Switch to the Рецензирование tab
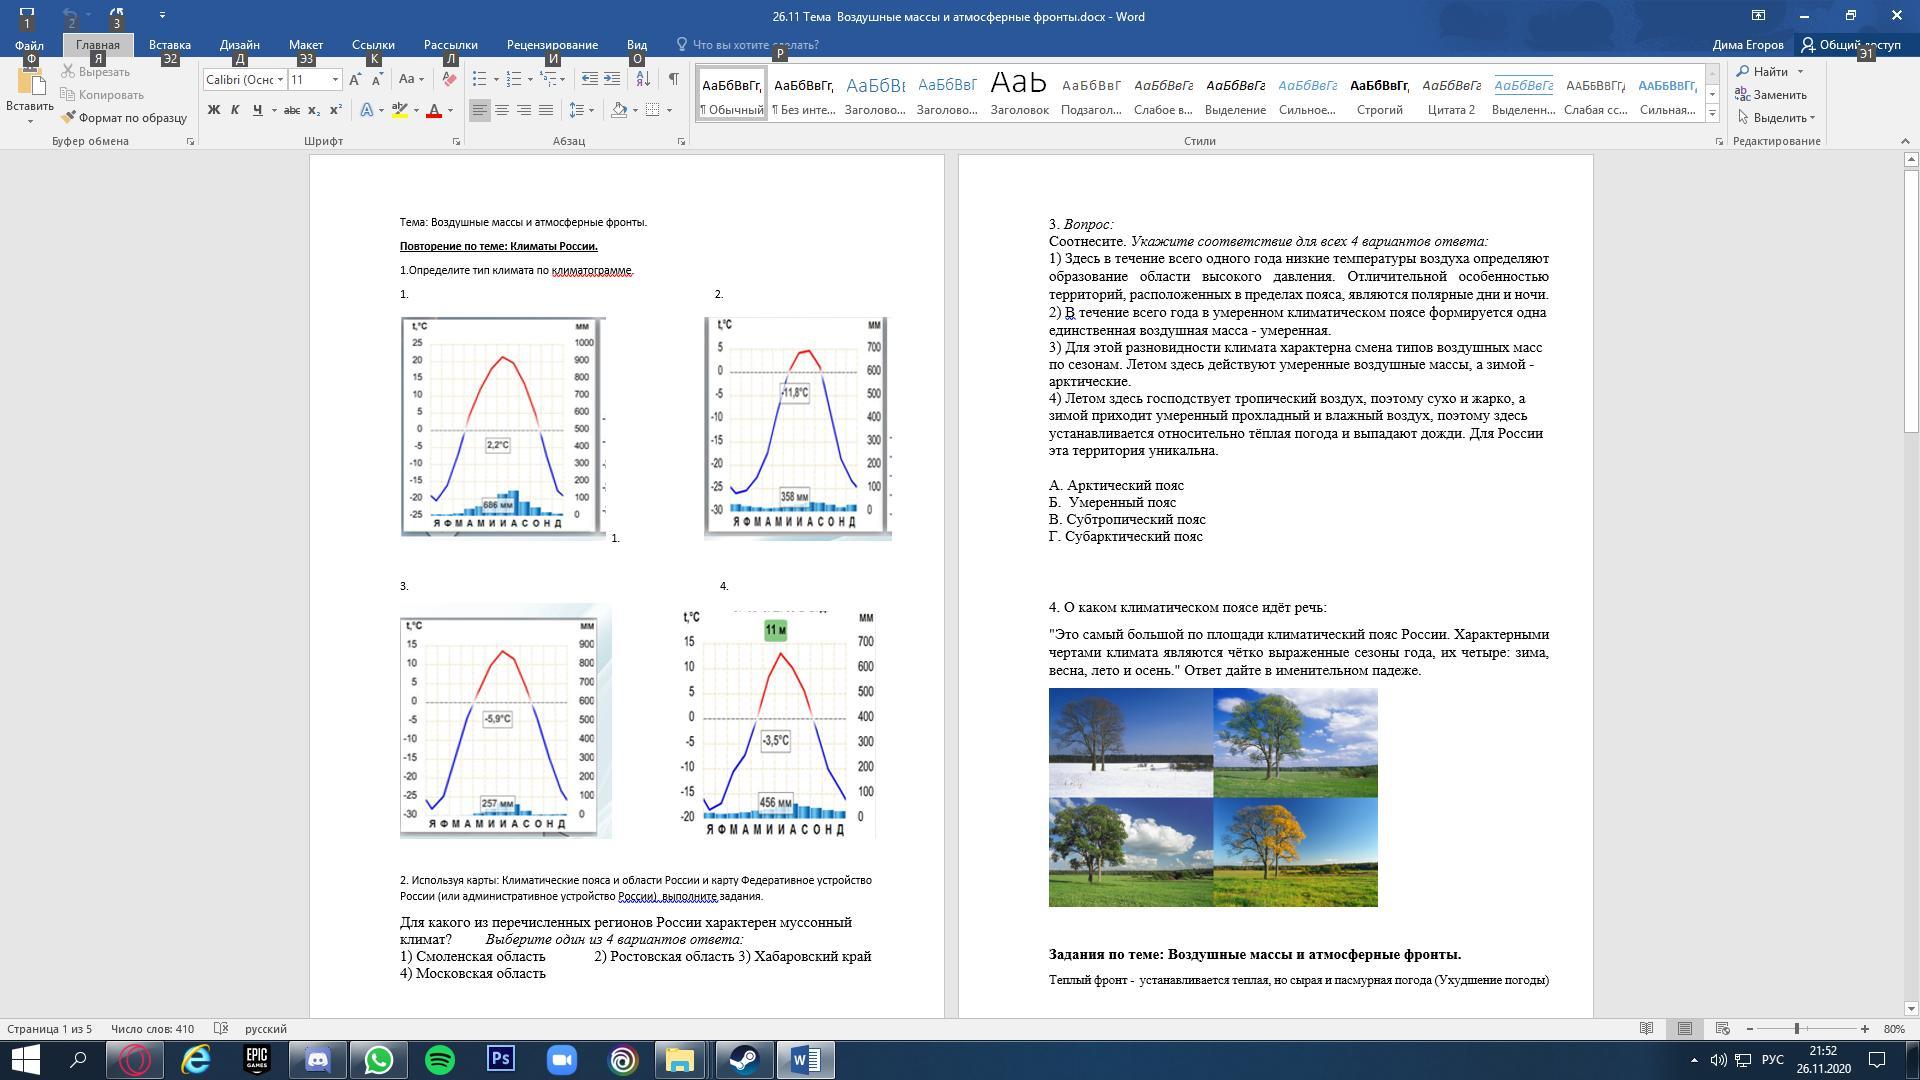Screen dimensions: 1920x1080 [x=552, y=45]
